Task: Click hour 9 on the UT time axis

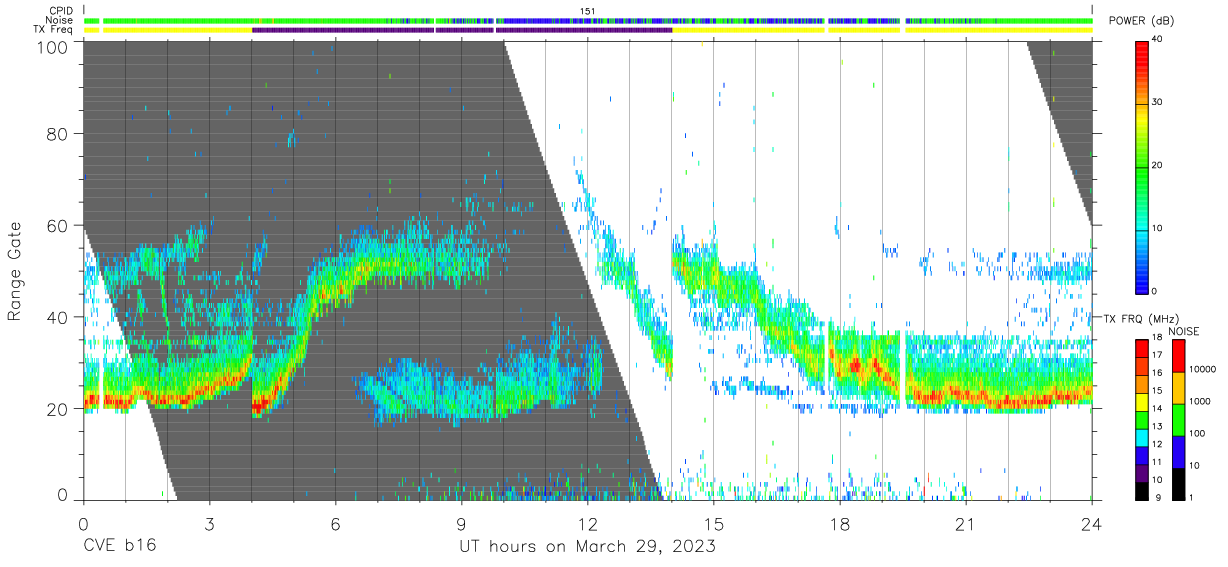Action: [461, 523]
